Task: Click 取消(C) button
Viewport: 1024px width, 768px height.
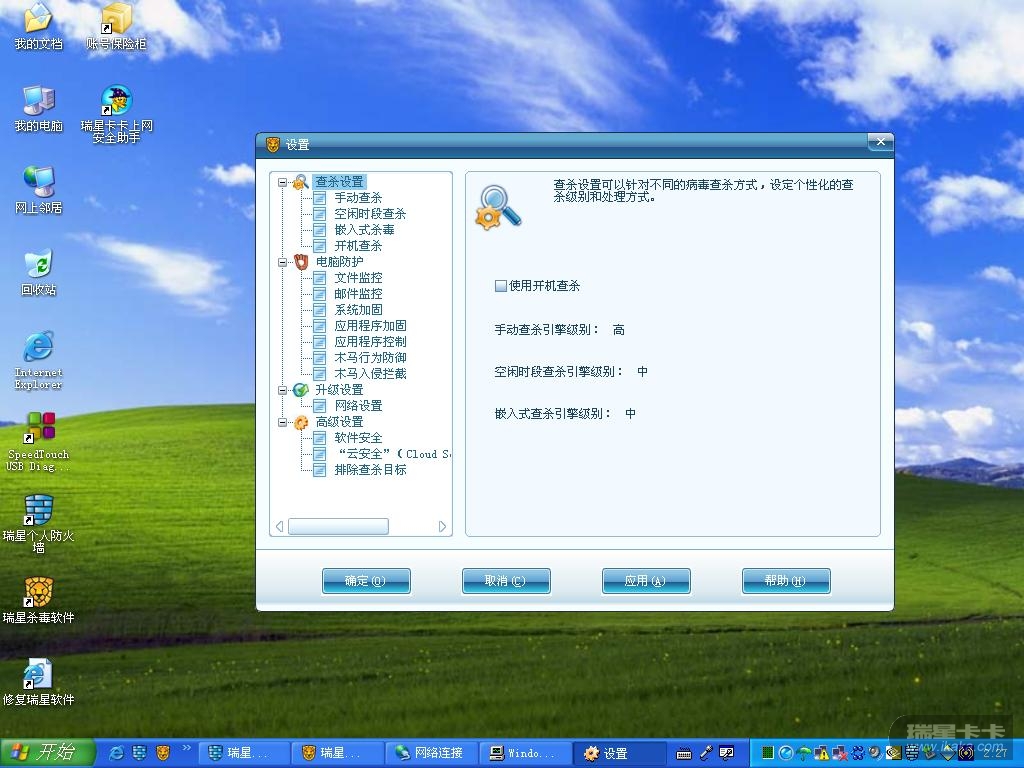Action: pos(506,581)
